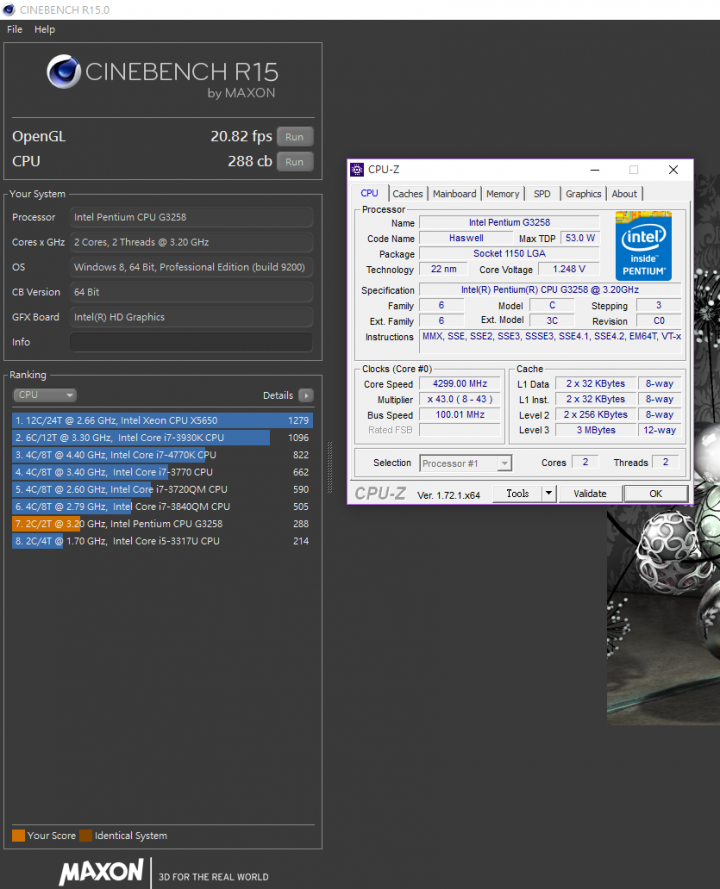The image size is (720, 889).
Task: Switch to the SPD tab in CPU-Z
Action: pyautogui.click(x=542, y=194)
